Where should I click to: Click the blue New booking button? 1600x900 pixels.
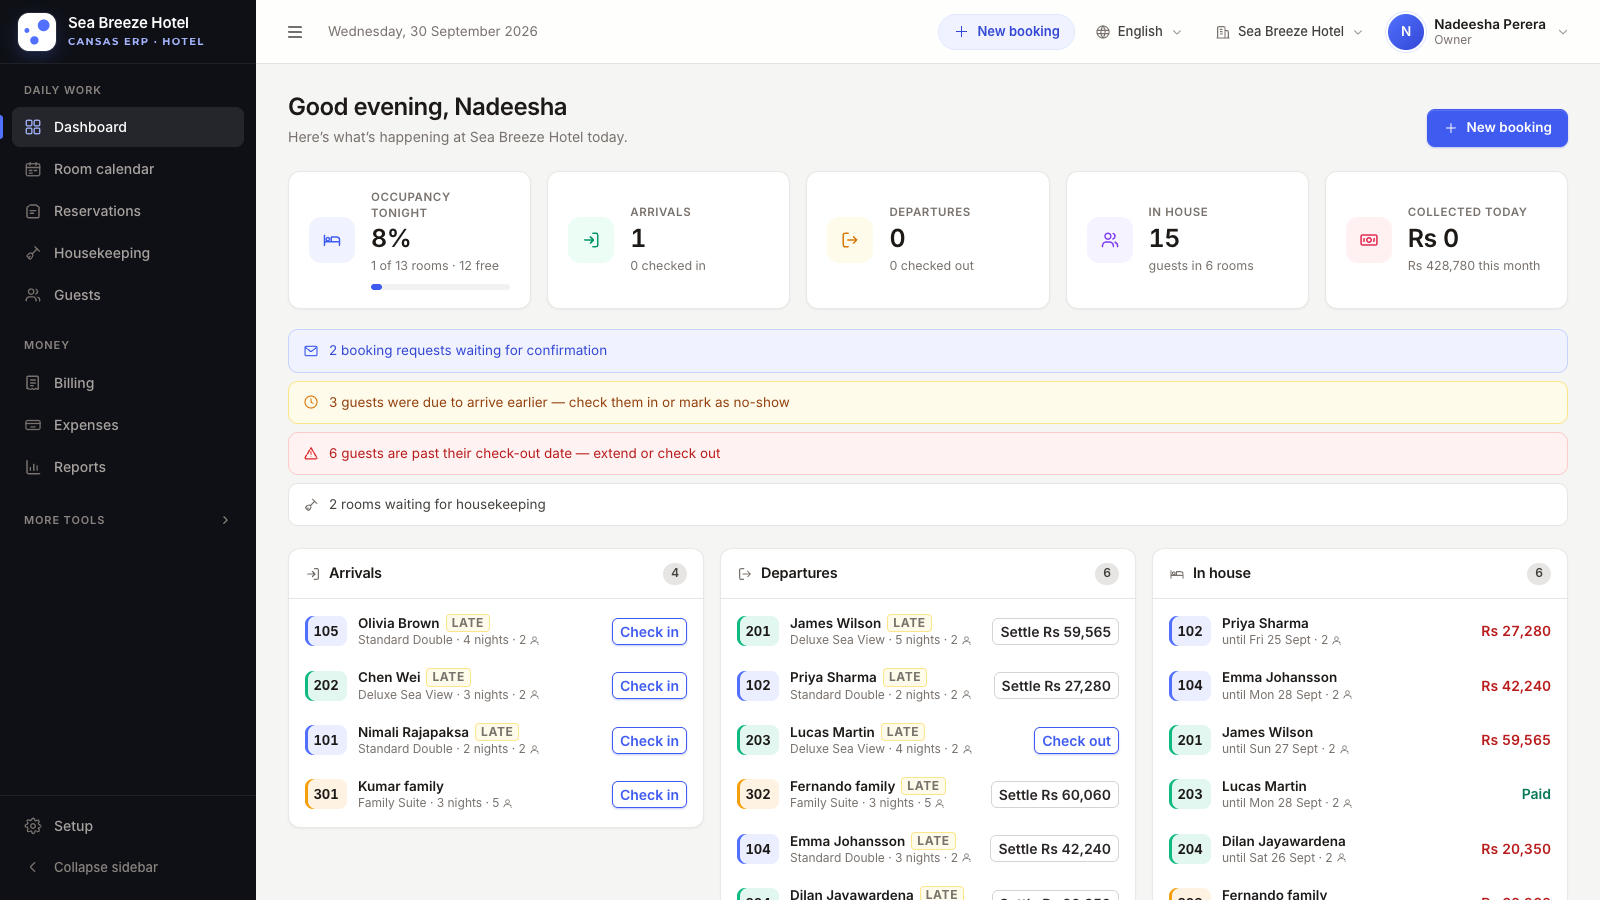1497,128
